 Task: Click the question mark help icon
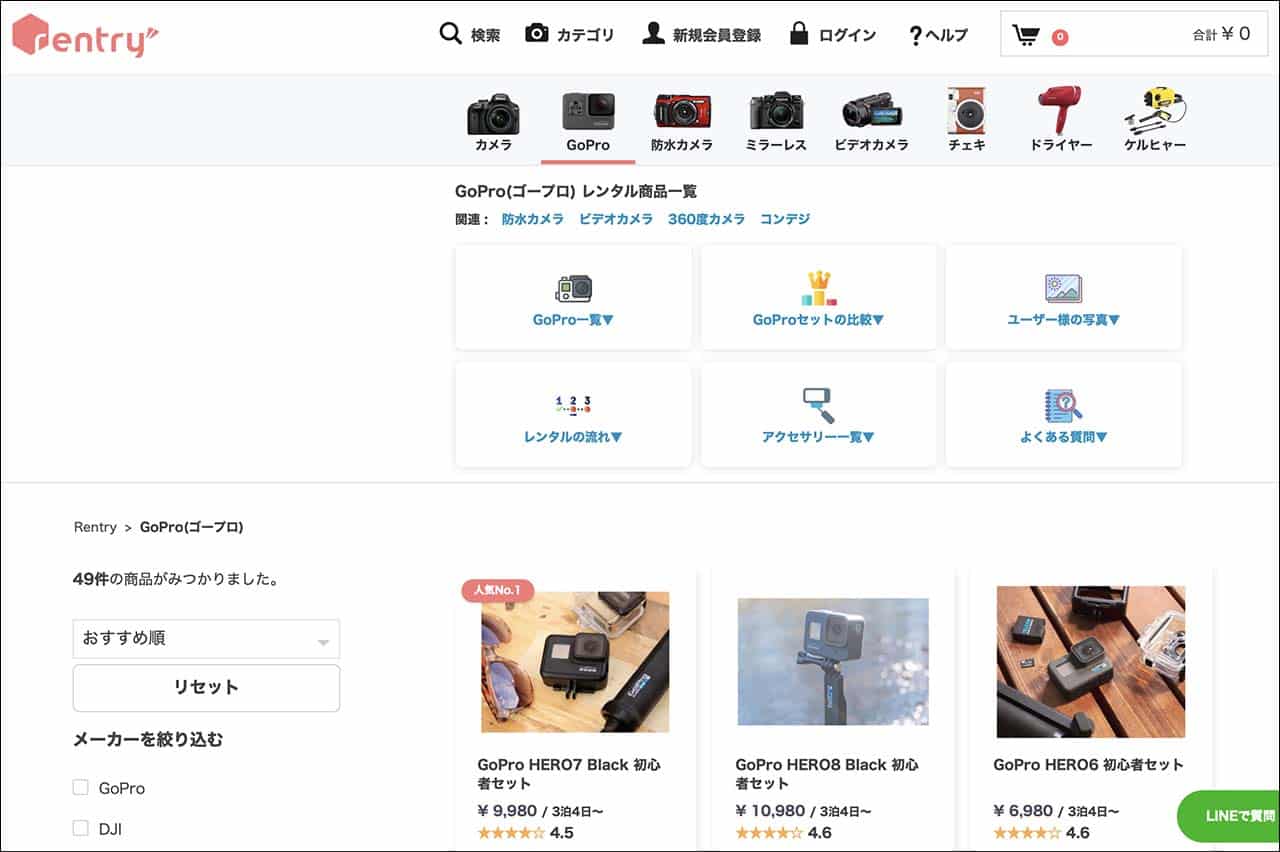point(915,36)
